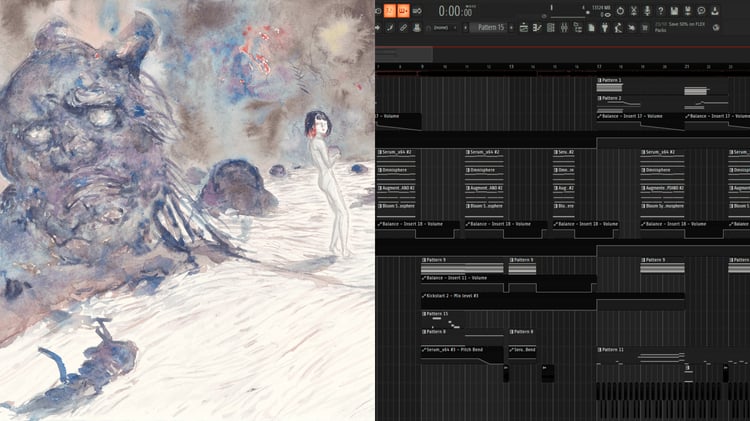Click the left arrow before Pattern 15

[466, 28]
